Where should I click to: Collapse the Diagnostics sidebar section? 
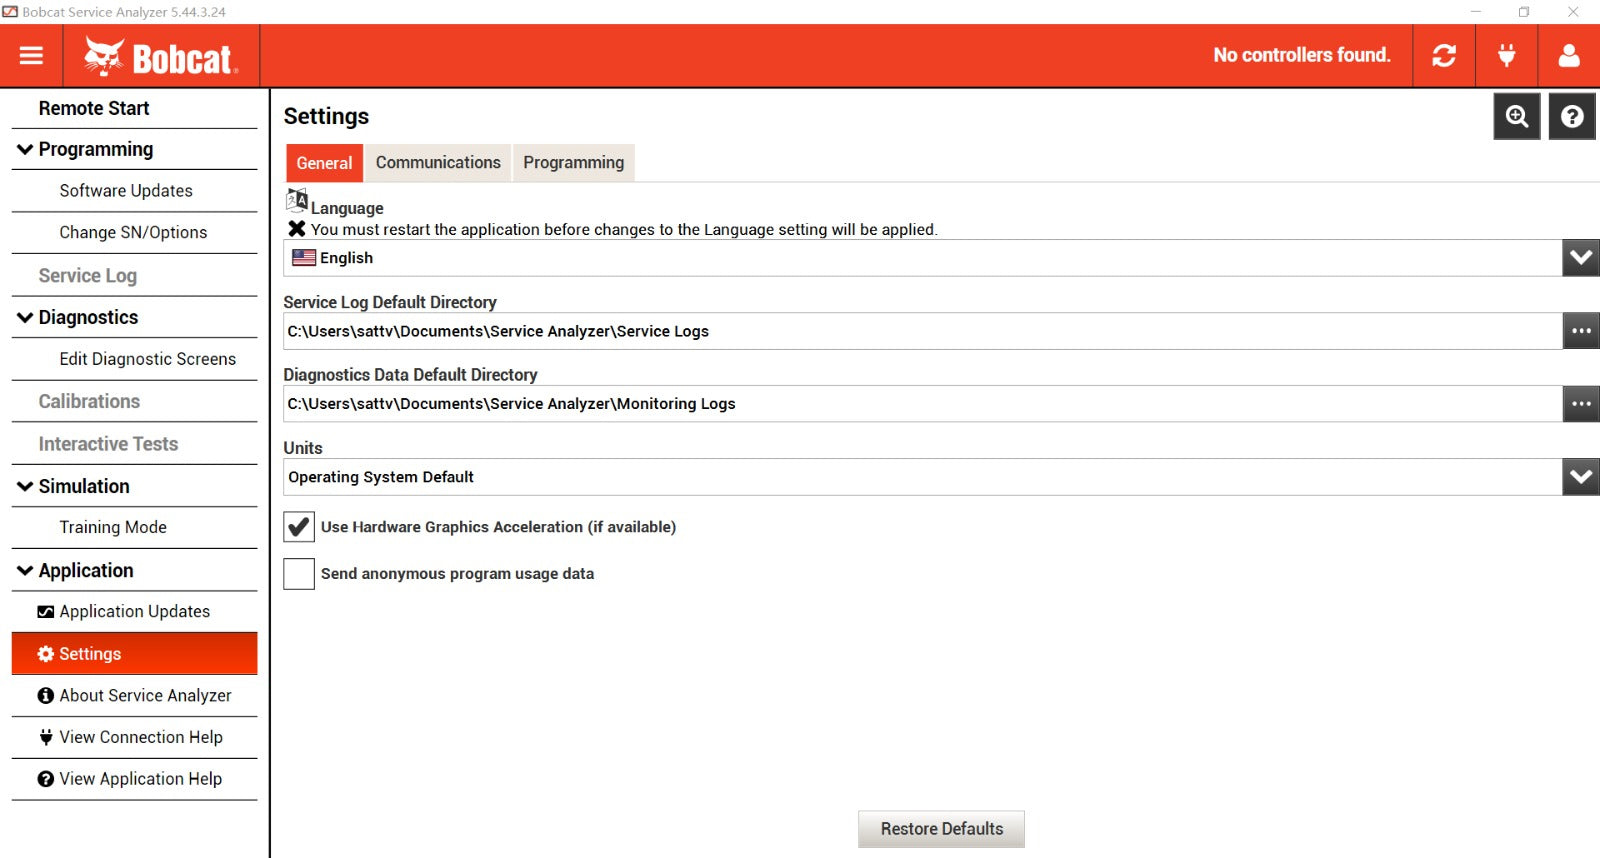click(25, 317)
